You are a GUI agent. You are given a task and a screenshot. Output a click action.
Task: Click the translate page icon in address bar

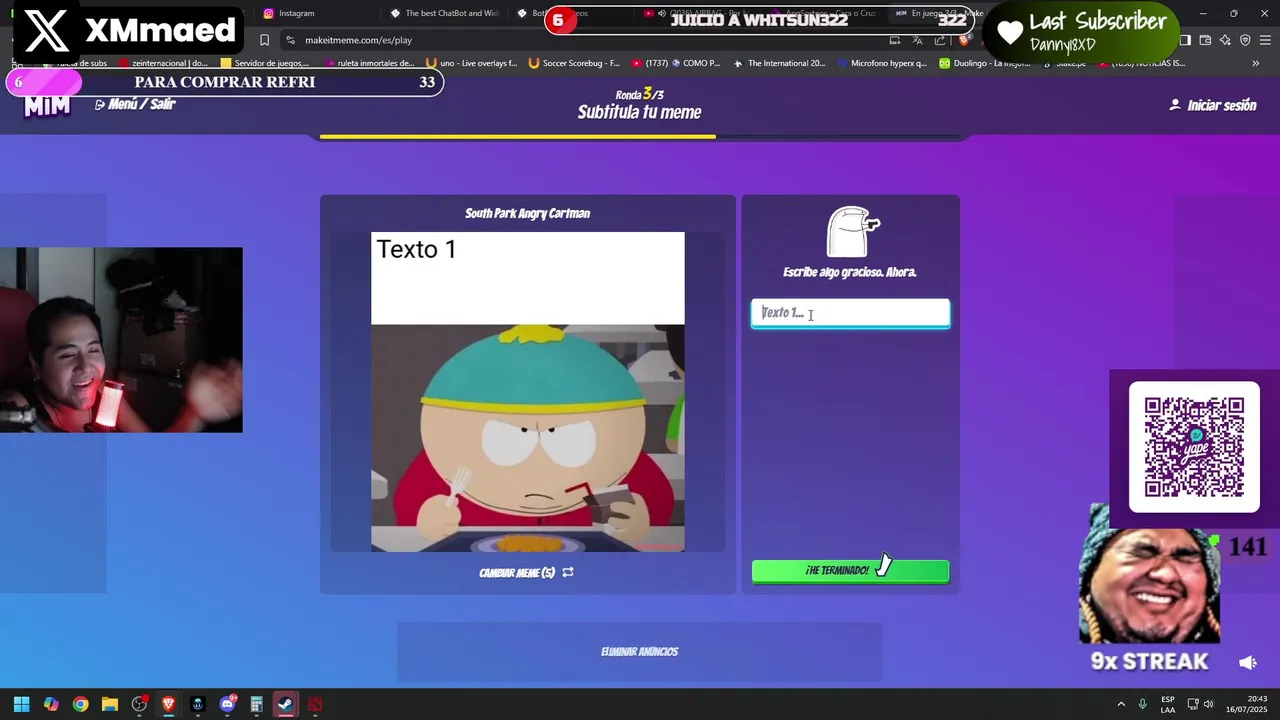coord(917,40)
